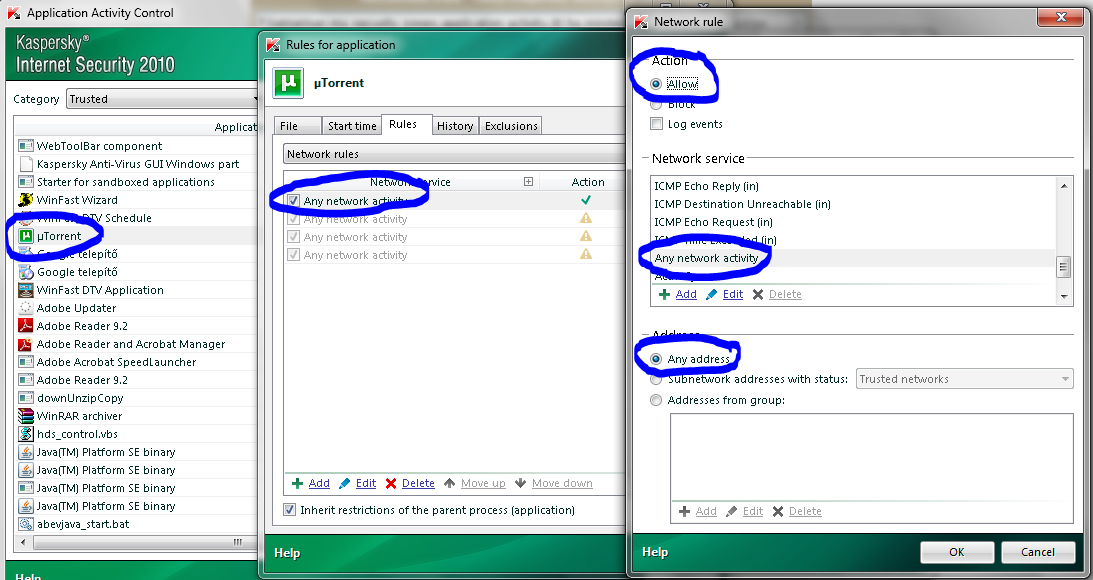The width and height of the screenshot is (1093, 580).
Task: Click the WinFast DTV Application icon
Action: [x=26, y=290]
